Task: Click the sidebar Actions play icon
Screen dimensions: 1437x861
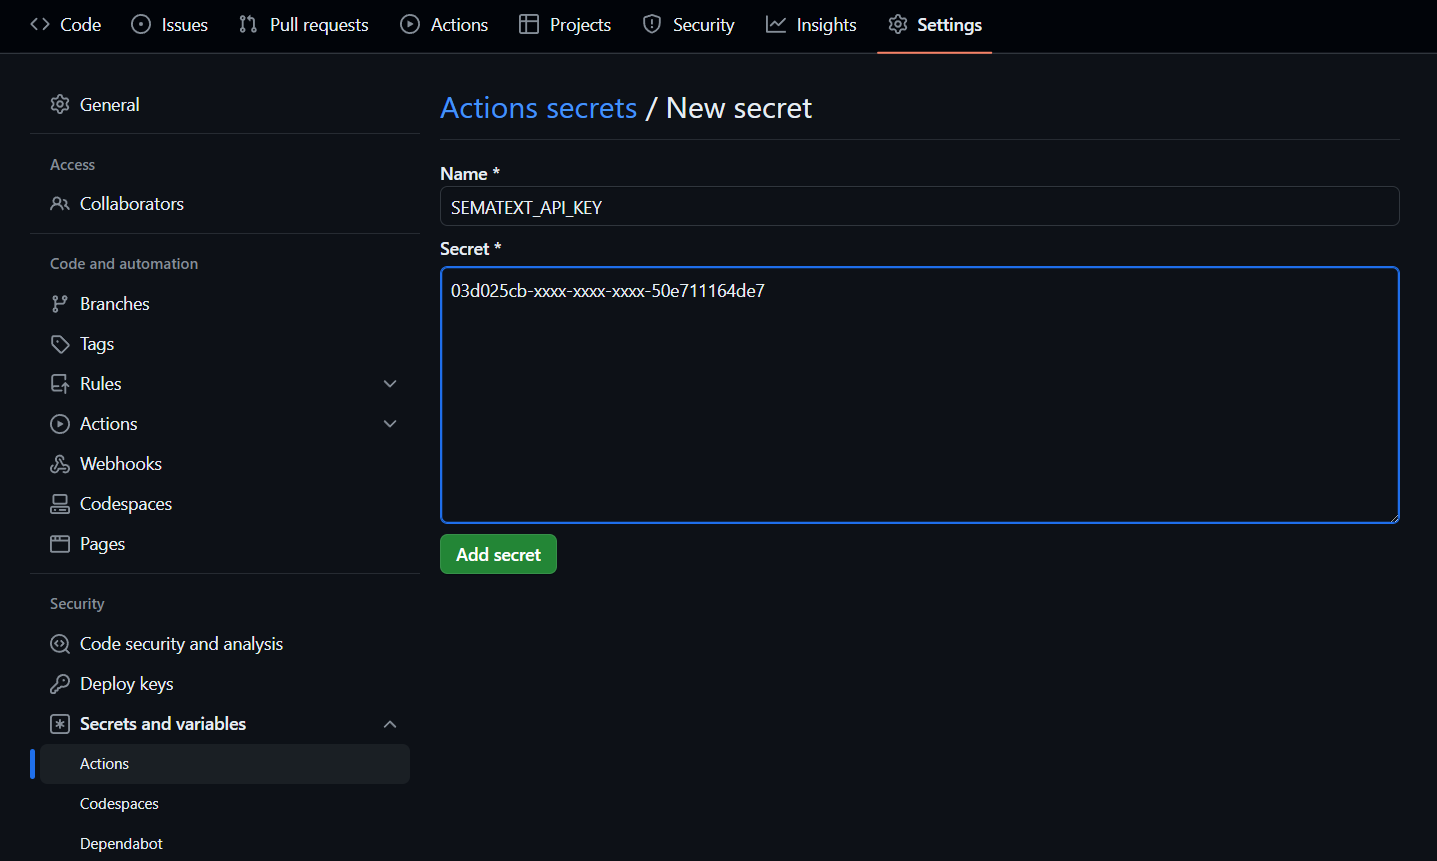Action: coord(60,424)
